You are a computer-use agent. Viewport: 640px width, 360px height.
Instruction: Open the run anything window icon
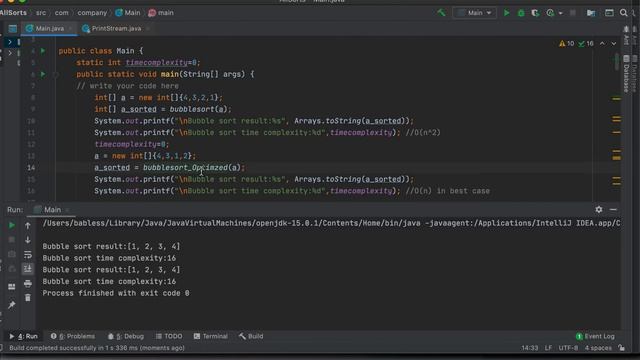pyautogui.click(x=609, y=13)
